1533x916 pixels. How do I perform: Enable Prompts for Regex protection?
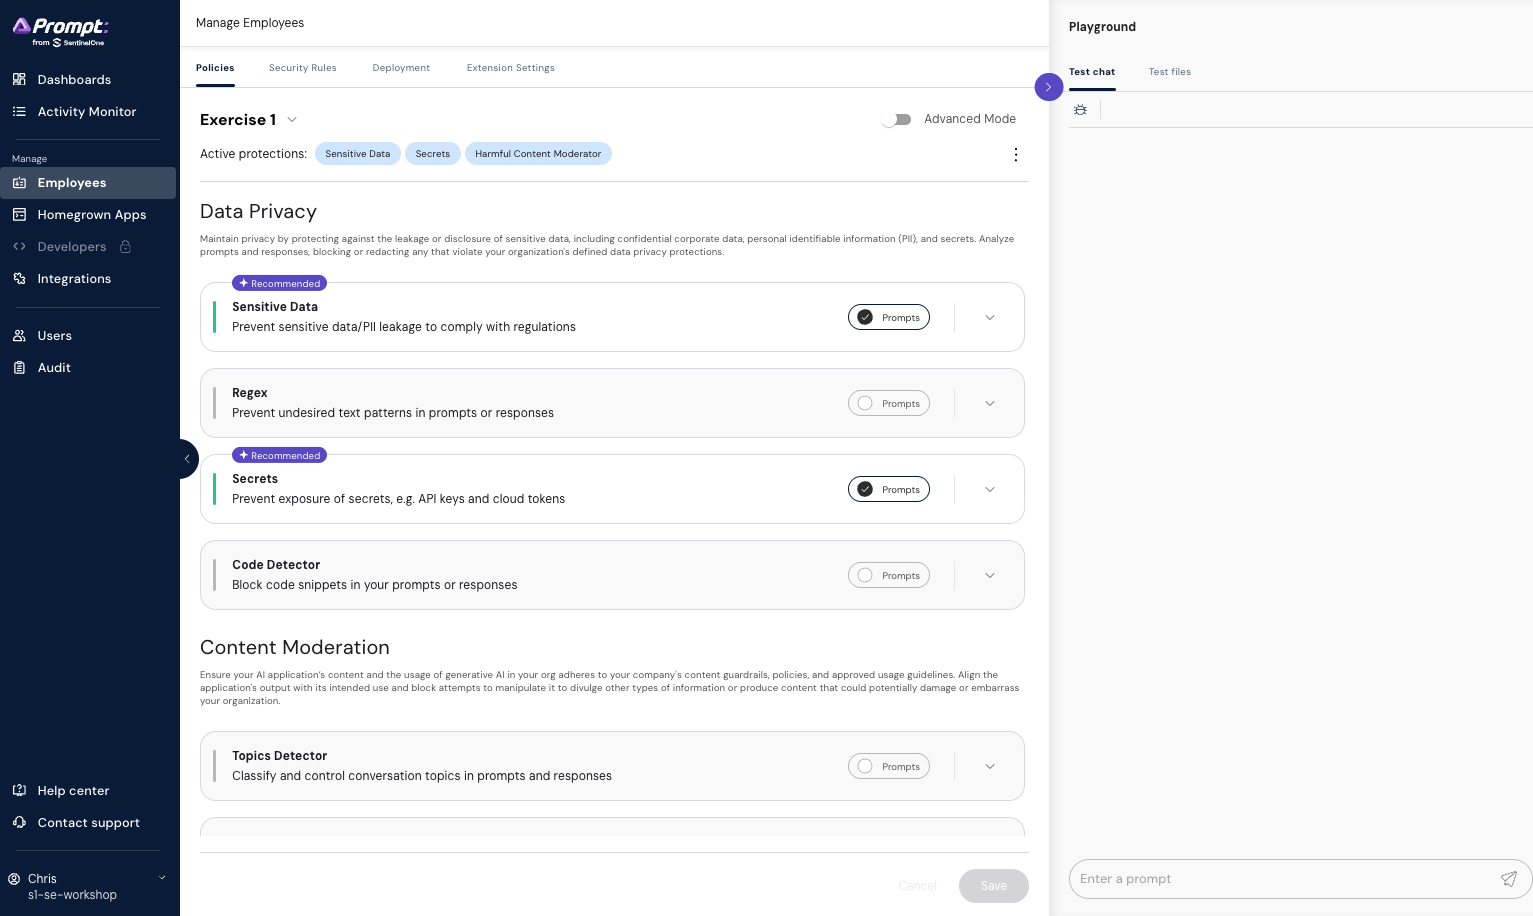point(888,403)
